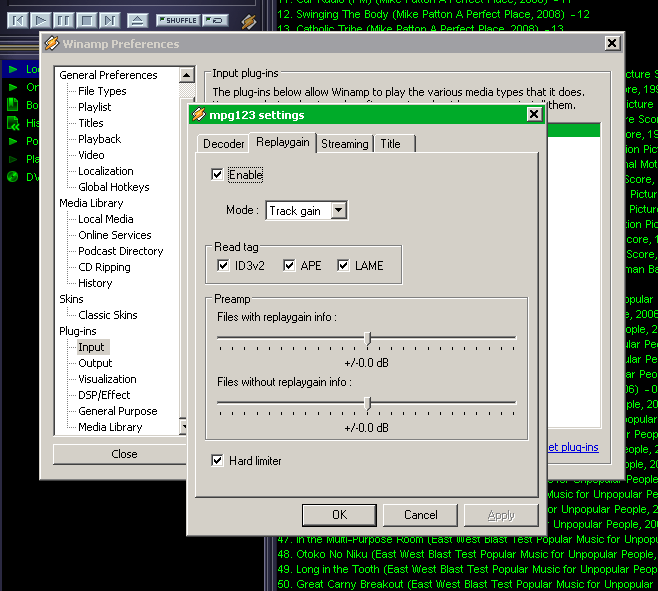This screenshot has height=591, width=658.
Task: Toggle the Repeat button next to Shuffle
Action: pyautogui.click(x=215, y=20)
